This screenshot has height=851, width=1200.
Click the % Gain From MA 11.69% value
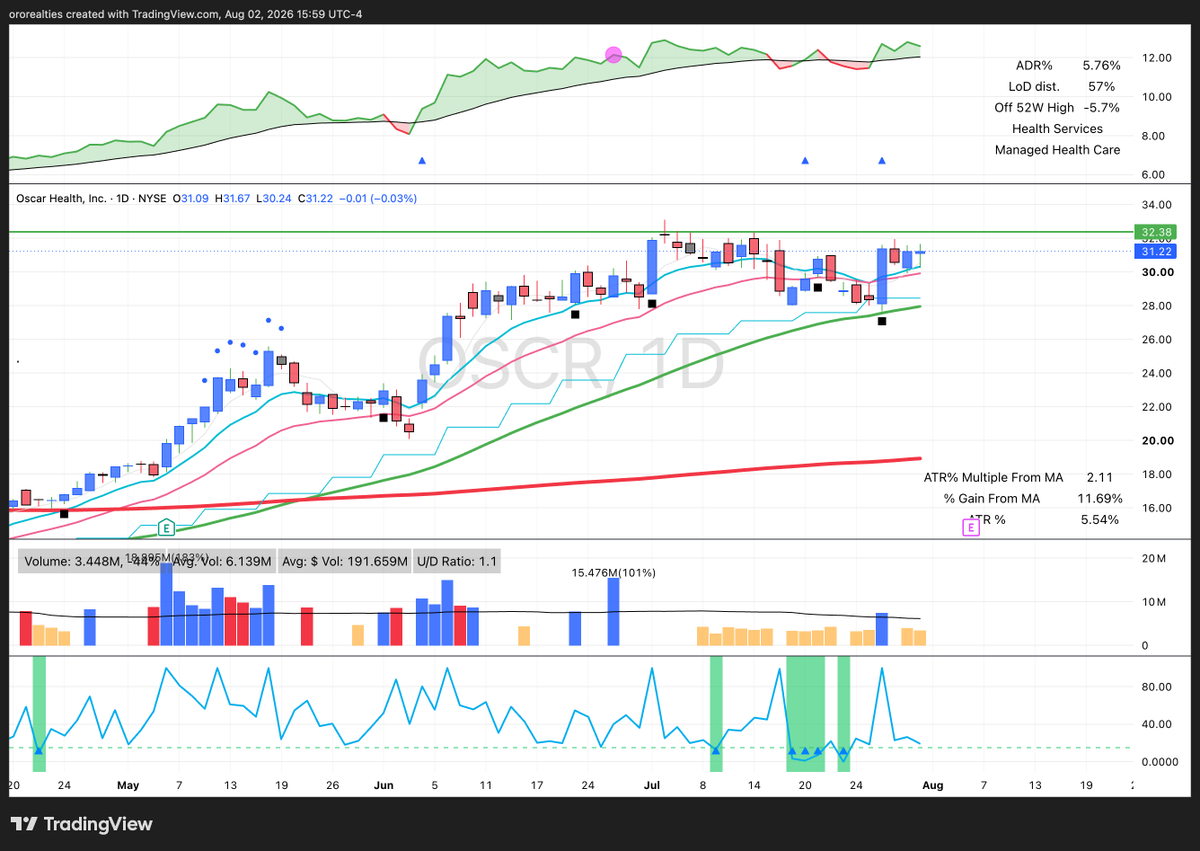pyautogui.click(x=1101, y=498)
